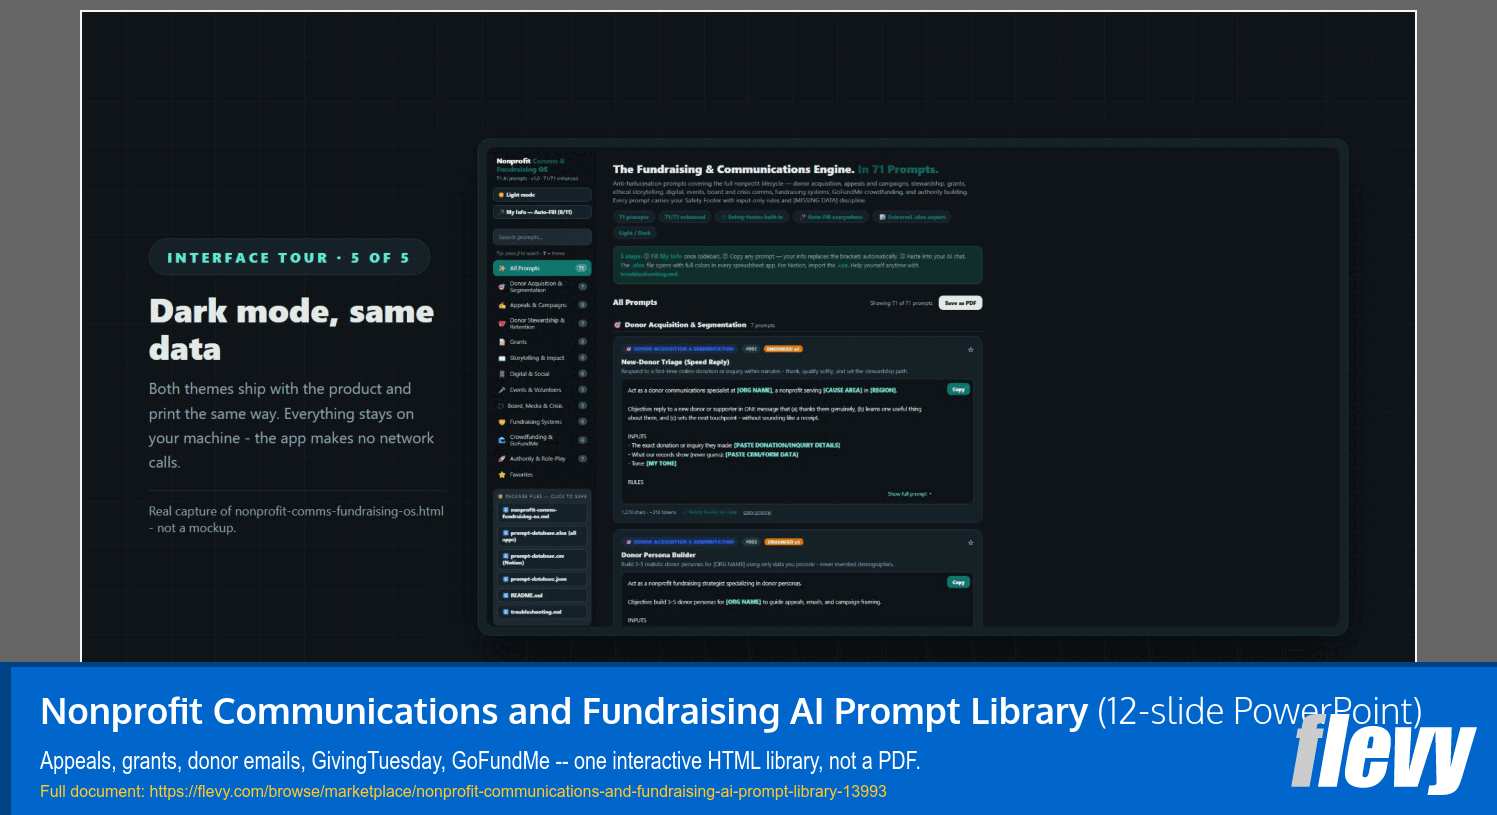Image resolution: width=1497 pixels, height=815 pixels.
Task: Click the flevy logo
Action: point(1383,753)
